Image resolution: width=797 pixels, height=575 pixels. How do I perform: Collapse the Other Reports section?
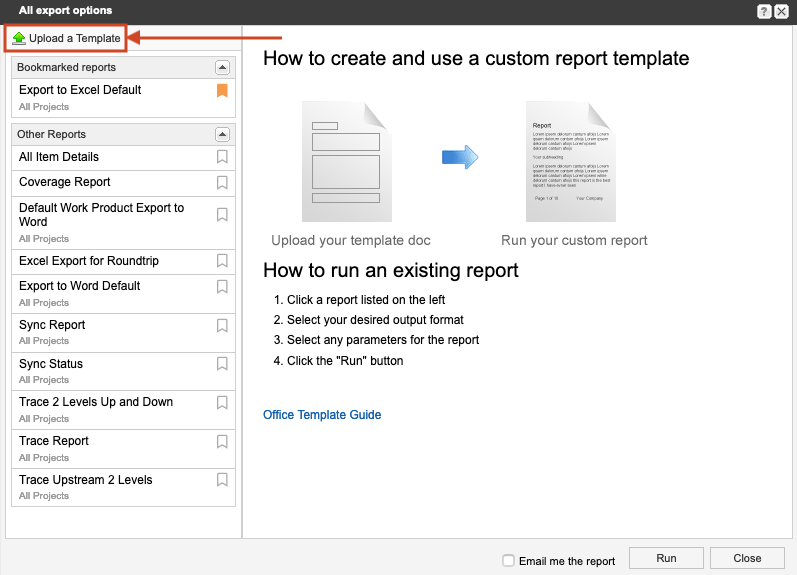(x=222, y=134)
